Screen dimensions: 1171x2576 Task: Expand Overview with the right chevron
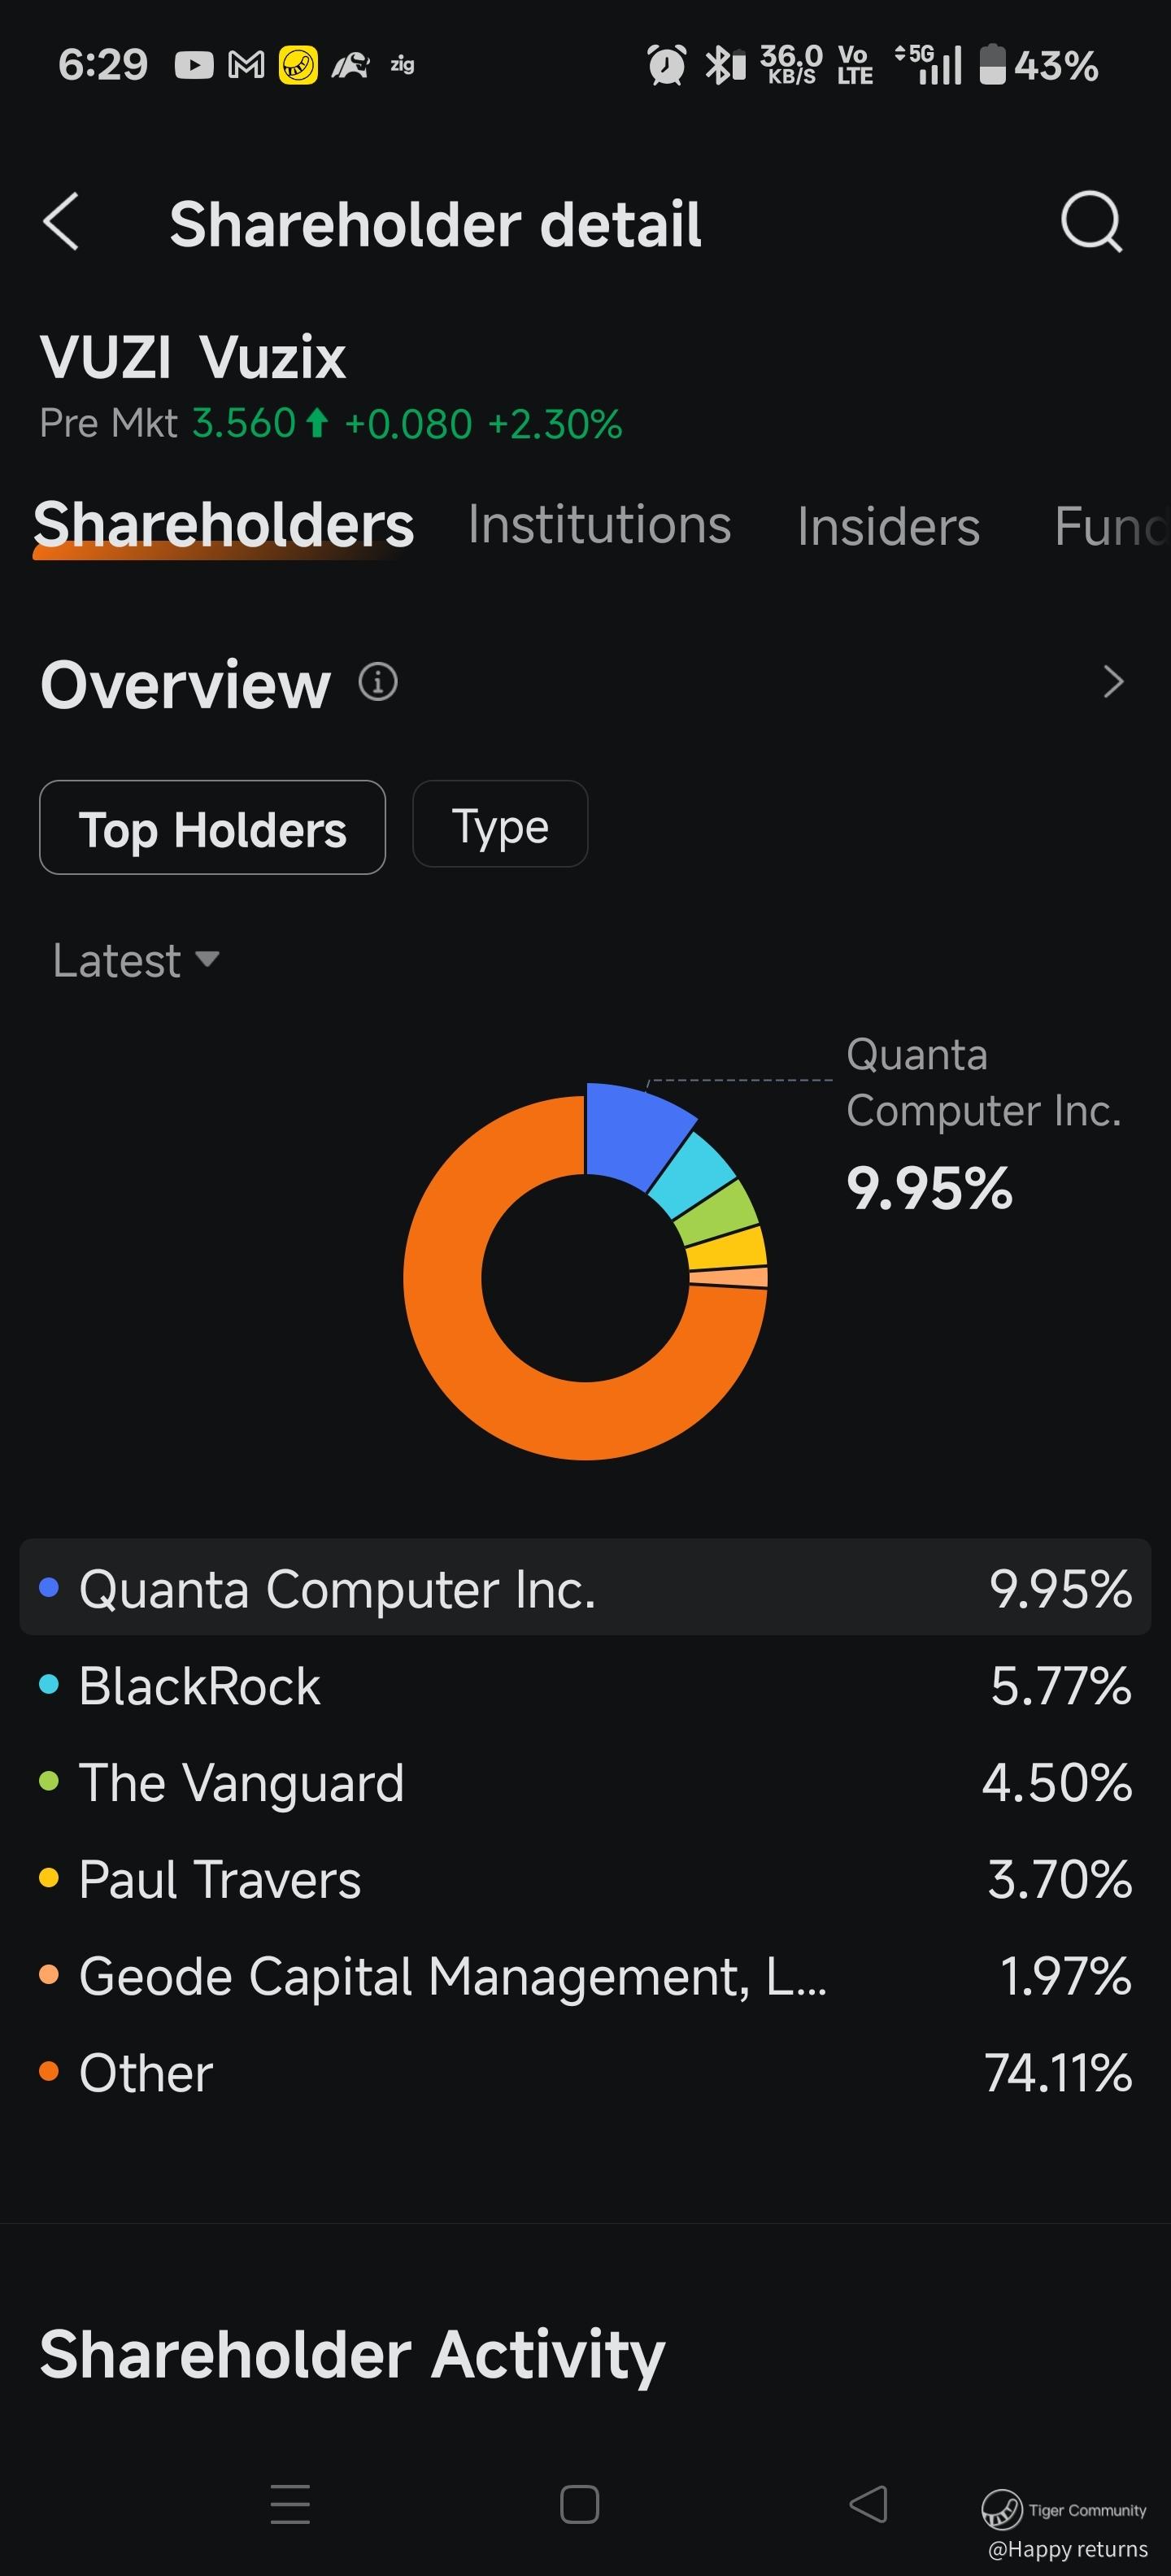pos(1113,682)
